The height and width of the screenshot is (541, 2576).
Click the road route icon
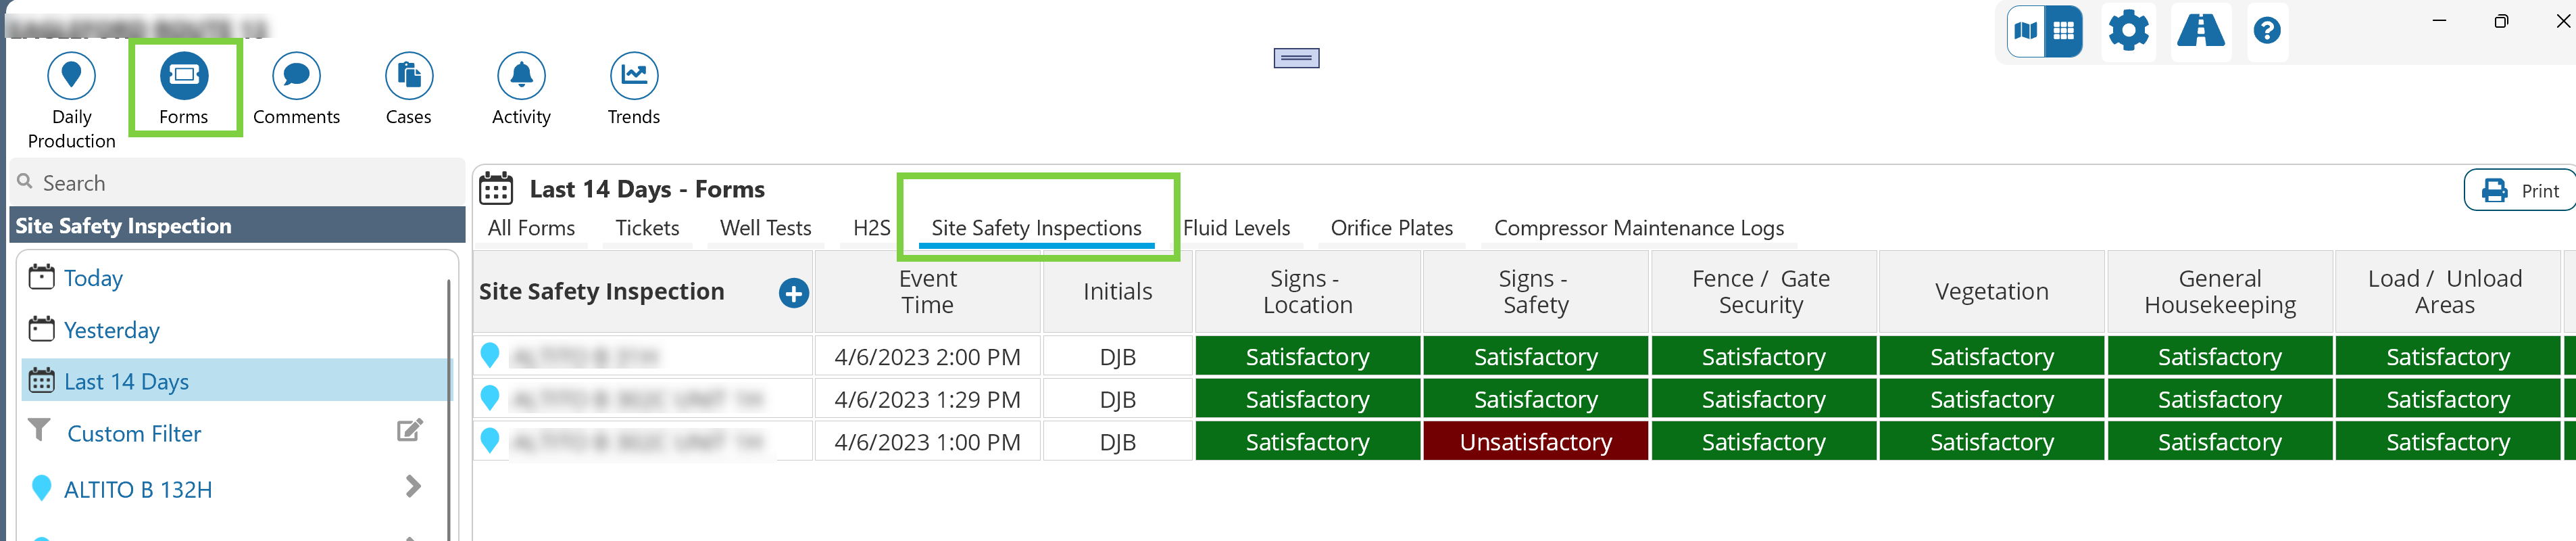click(2200, 31)
